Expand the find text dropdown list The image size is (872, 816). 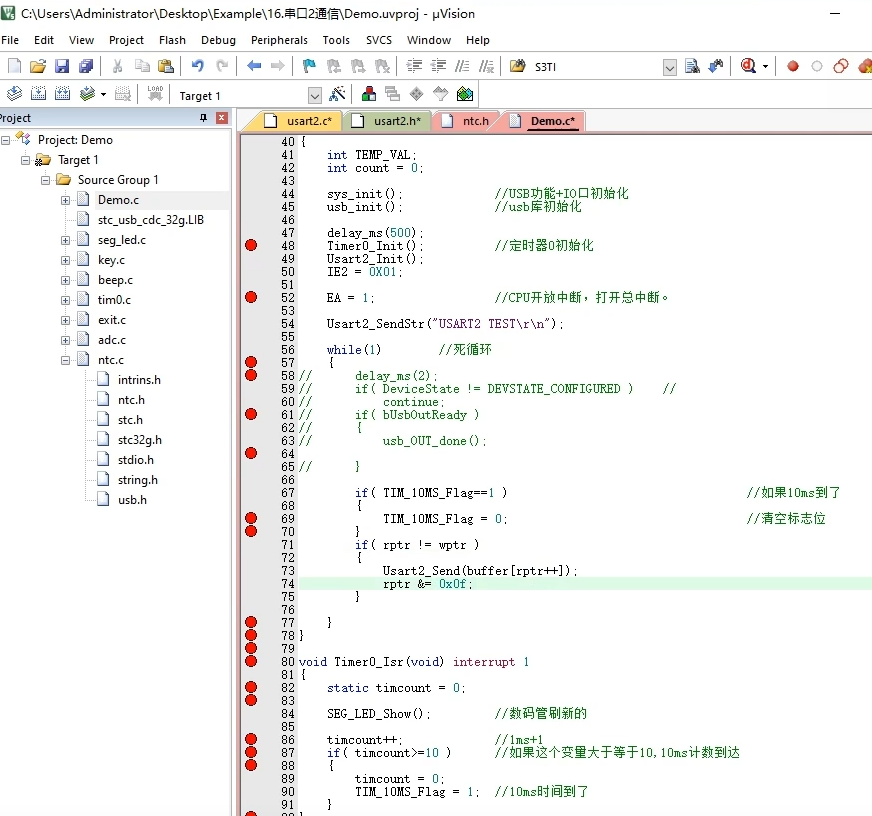tap(670, 67)
